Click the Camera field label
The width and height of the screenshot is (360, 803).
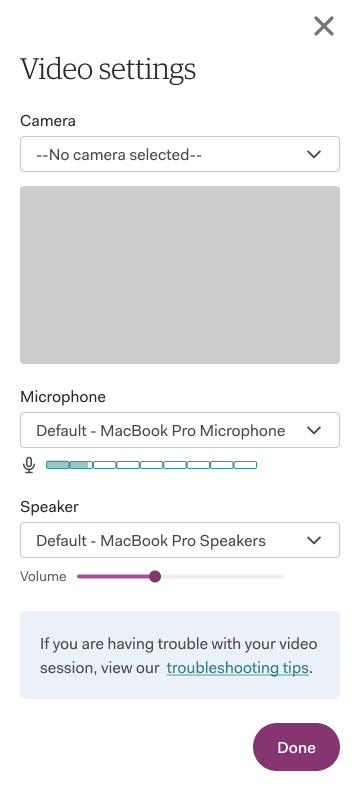coord(48,121)
